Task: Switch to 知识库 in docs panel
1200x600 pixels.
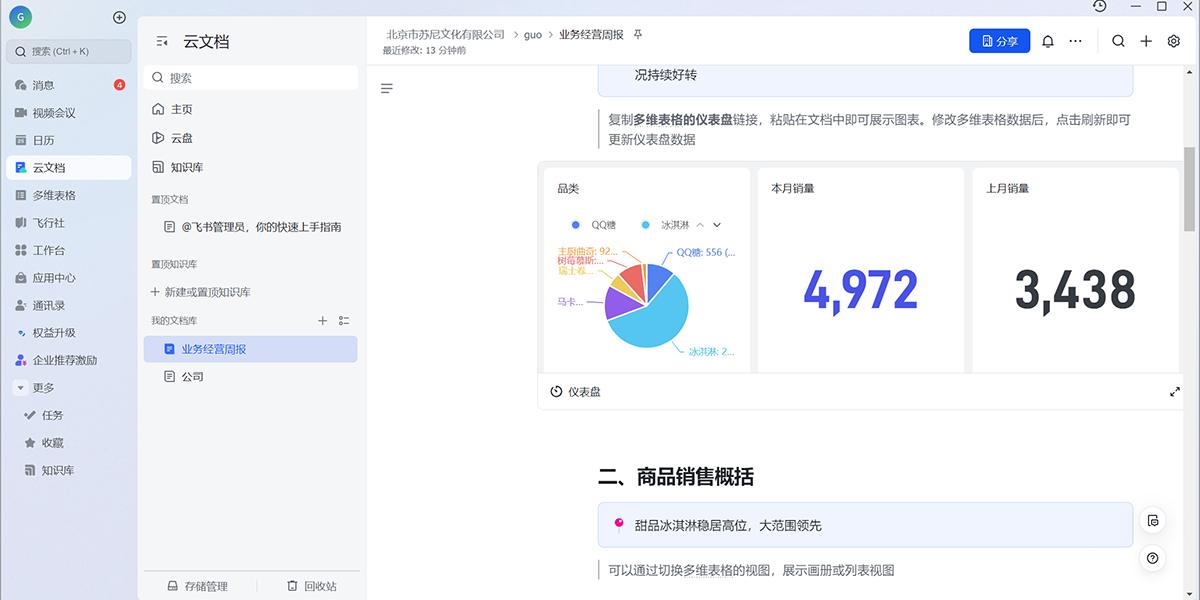Action: click(186, 167)
